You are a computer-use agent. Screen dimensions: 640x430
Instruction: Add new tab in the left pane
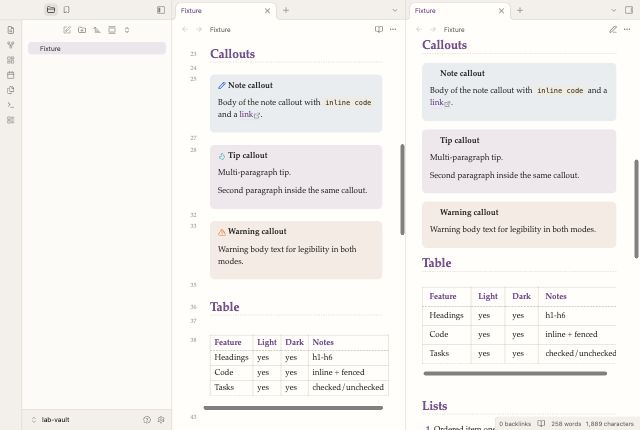coord(286,11)
